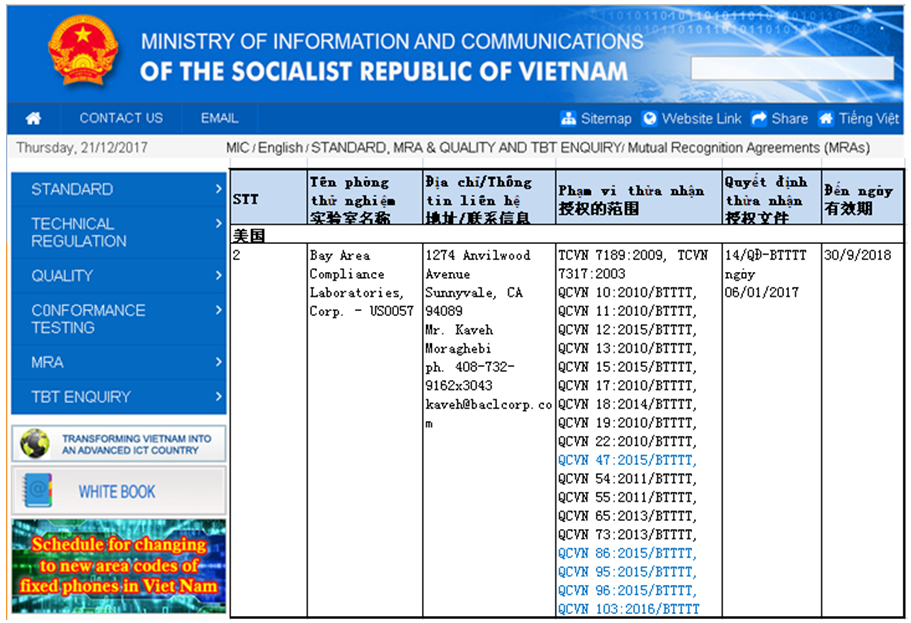Switch language to Tiếng Việt
The image size is (911, 623).
click(x=869, y=119)
